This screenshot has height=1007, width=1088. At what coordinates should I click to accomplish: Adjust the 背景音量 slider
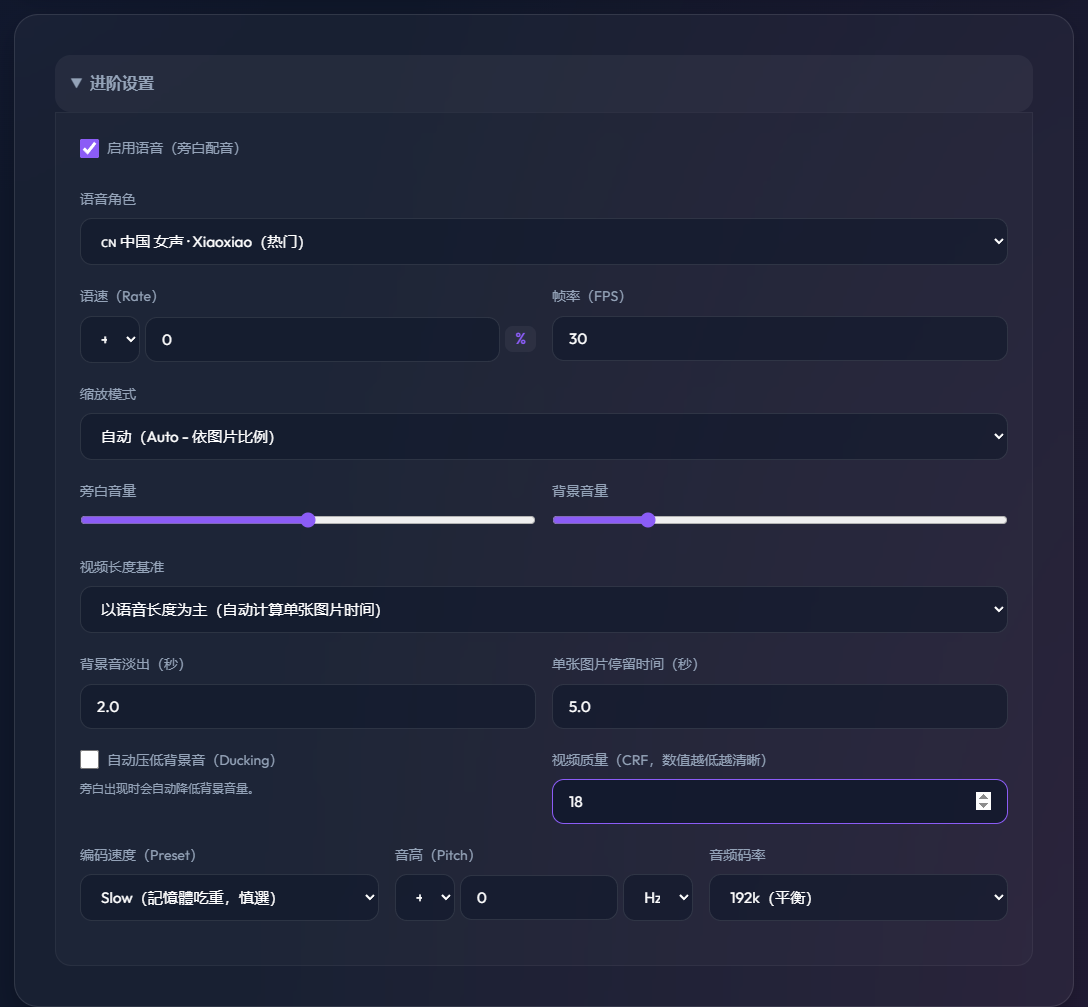779,520
